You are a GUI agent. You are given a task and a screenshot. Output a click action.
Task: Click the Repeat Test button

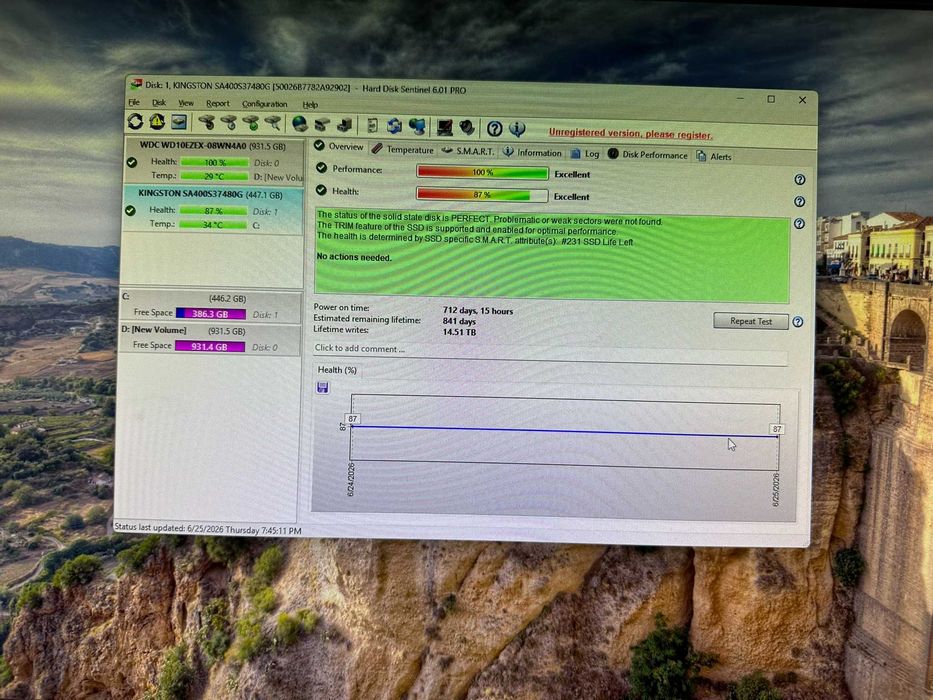(x=751, y=321)
